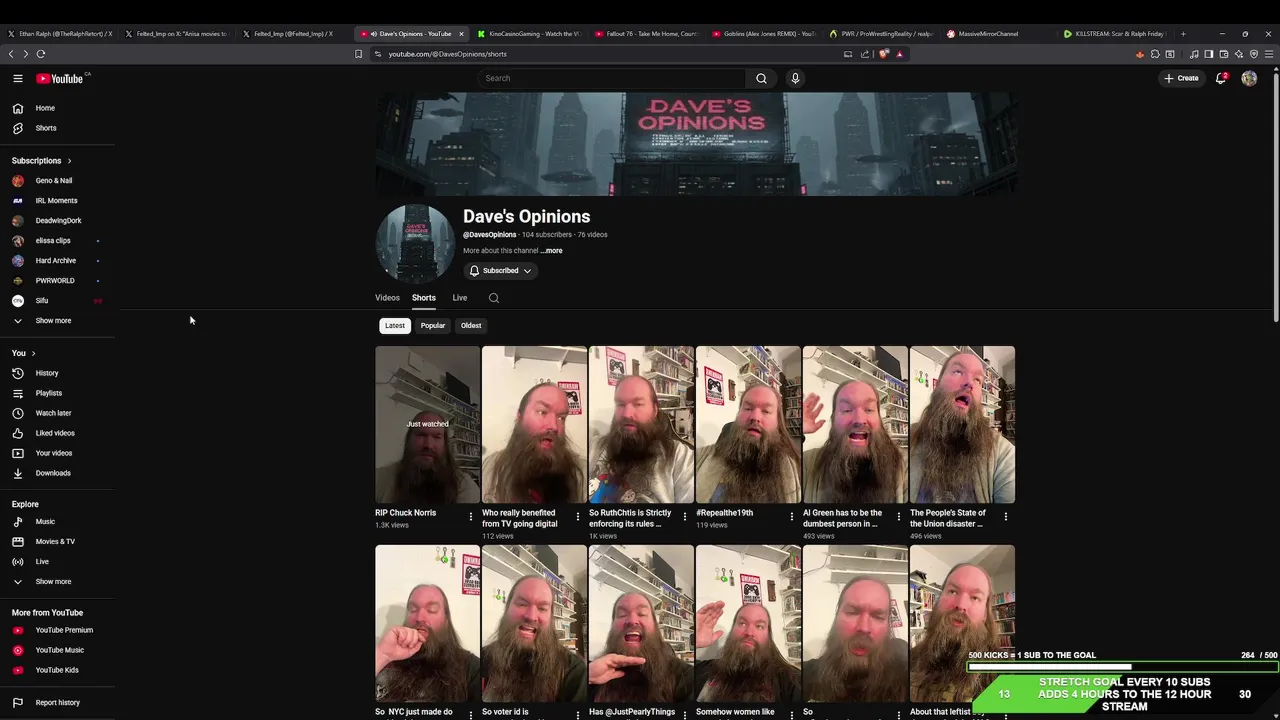Close the Dave's Opinions browser tab
1280x720 pixels.
click(461, 34)
